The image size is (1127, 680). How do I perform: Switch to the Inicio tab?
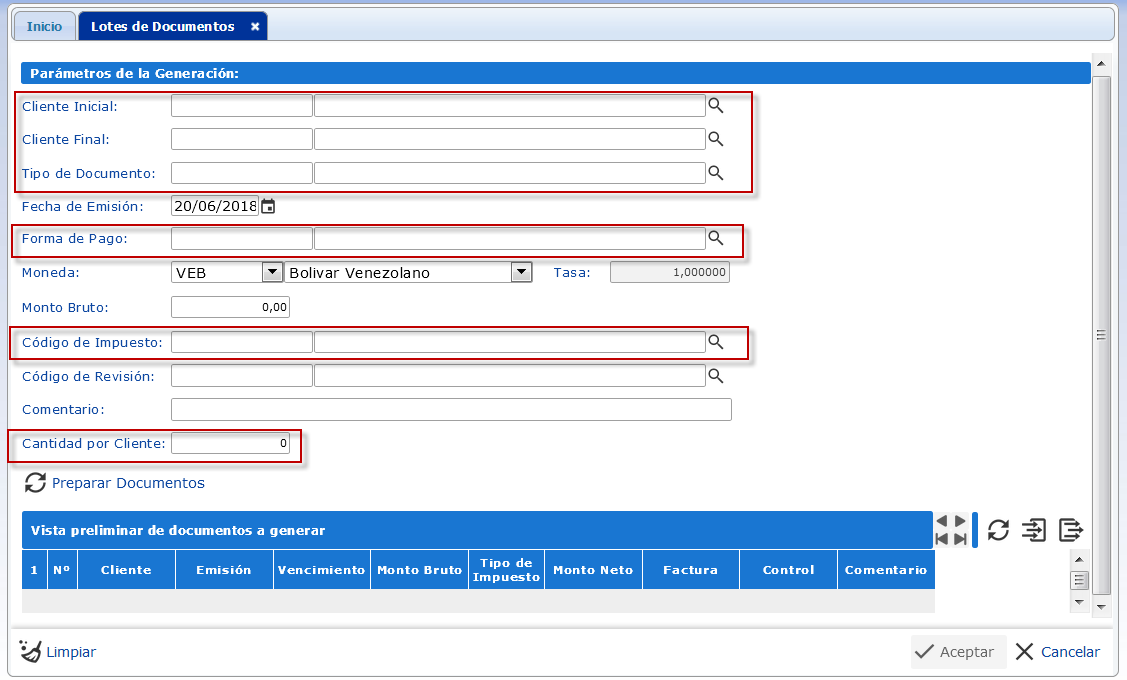44,27
